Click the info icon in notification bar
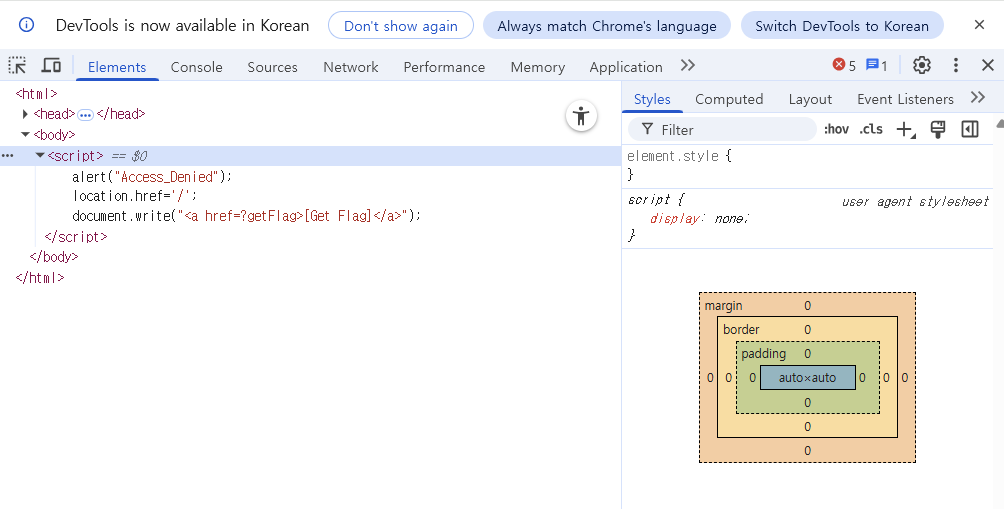This screenshot has width=1004, height=509. [26, 25]
